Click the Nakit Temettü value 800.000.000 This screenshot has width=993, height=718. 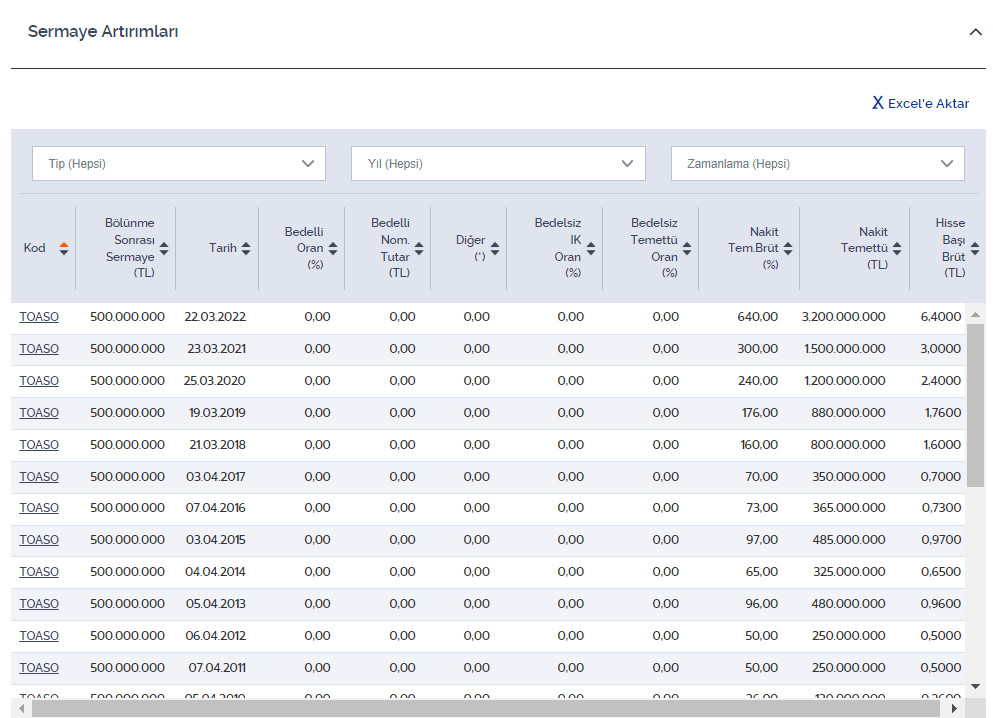(x=848, y=444)
